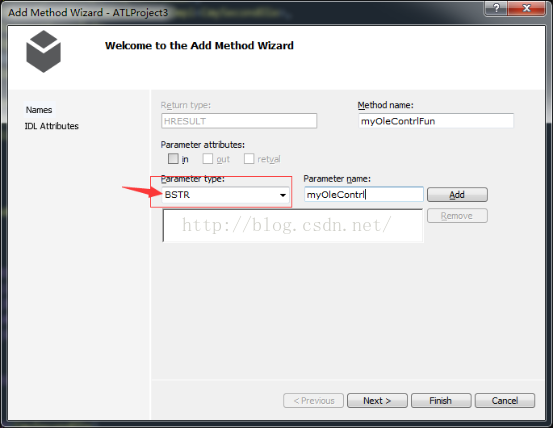This screenshot has height=429, width=554.
Task: Switch to IDL Attributes page
Action: tap(52, 126)
